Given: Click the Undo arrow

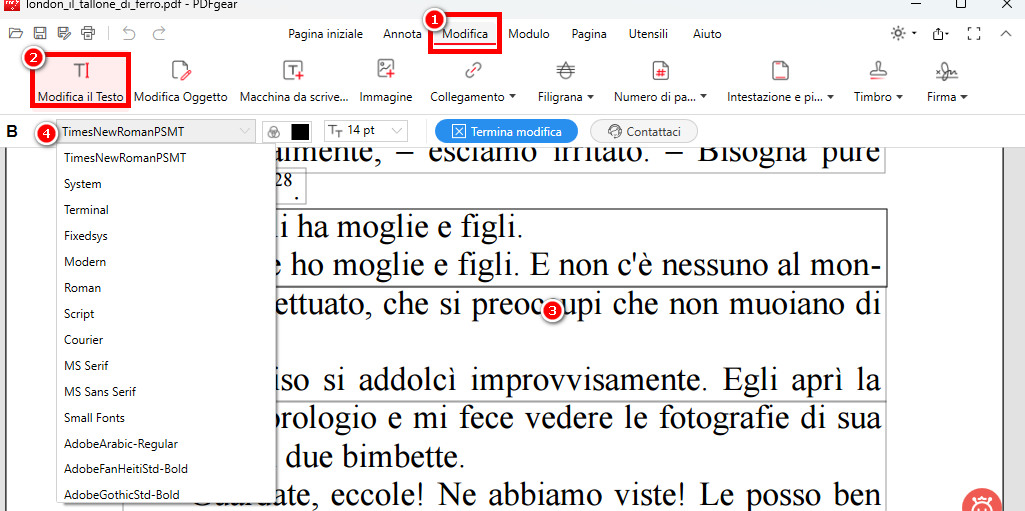Looking at the screenshot, I should pos(129,33).
